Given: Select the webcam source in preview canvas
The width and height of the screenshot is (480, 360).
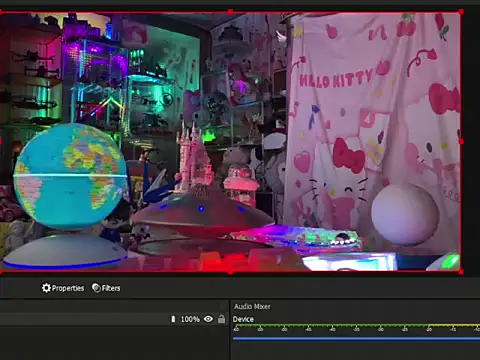Looking at the screenshot, I should [x=230, y=142].
